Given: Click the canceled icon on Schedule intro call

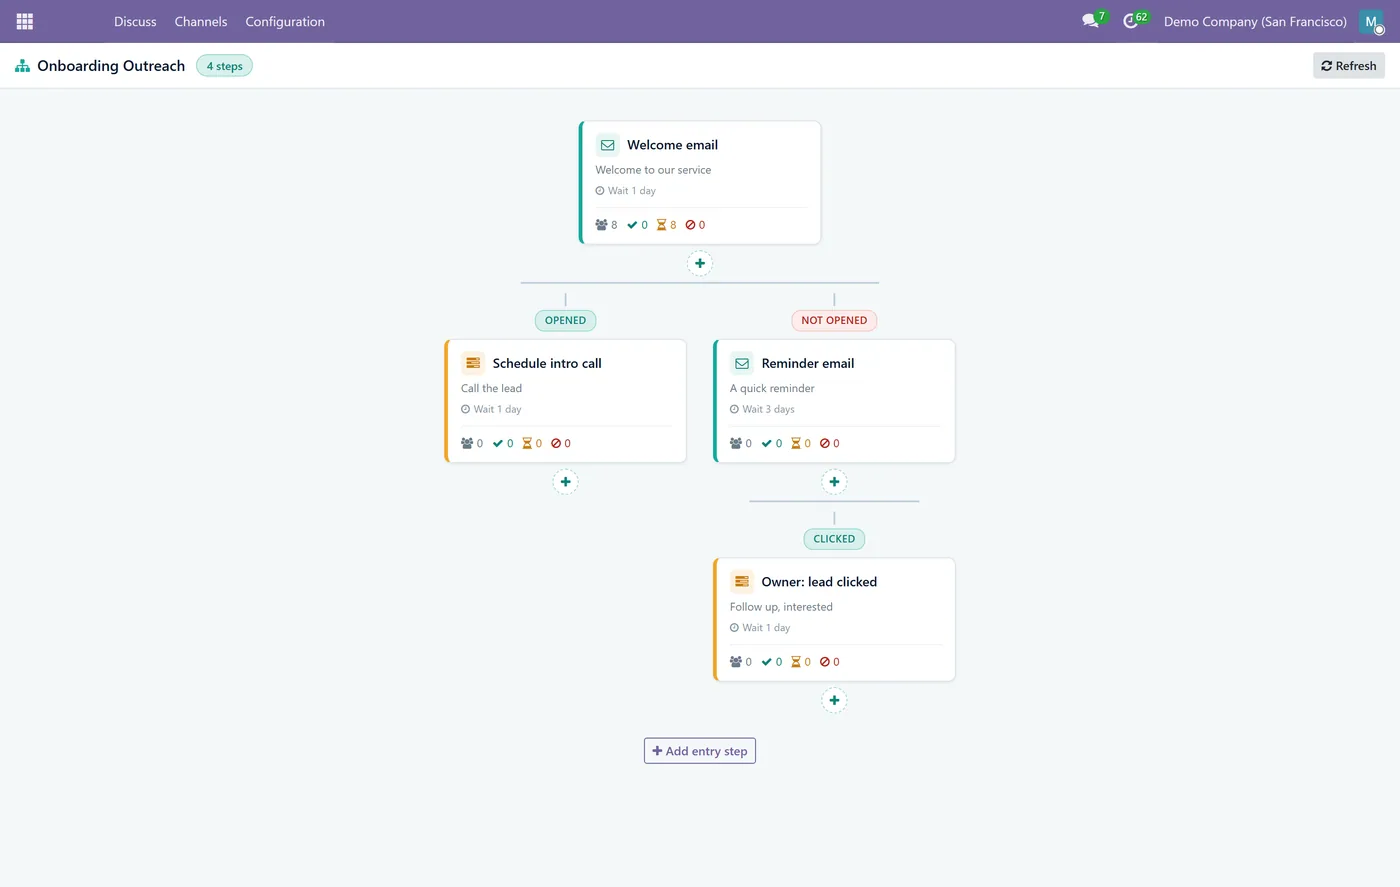Looking at the screenshot, I should click(556, 443).
